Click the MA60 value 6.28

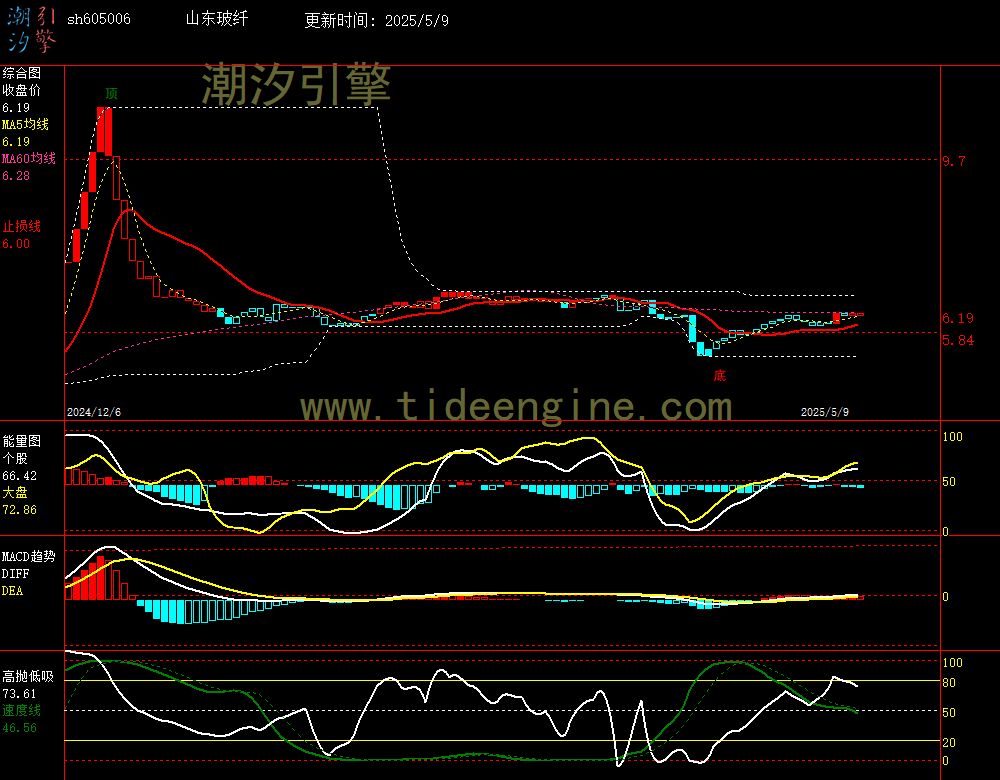point(16,175)
